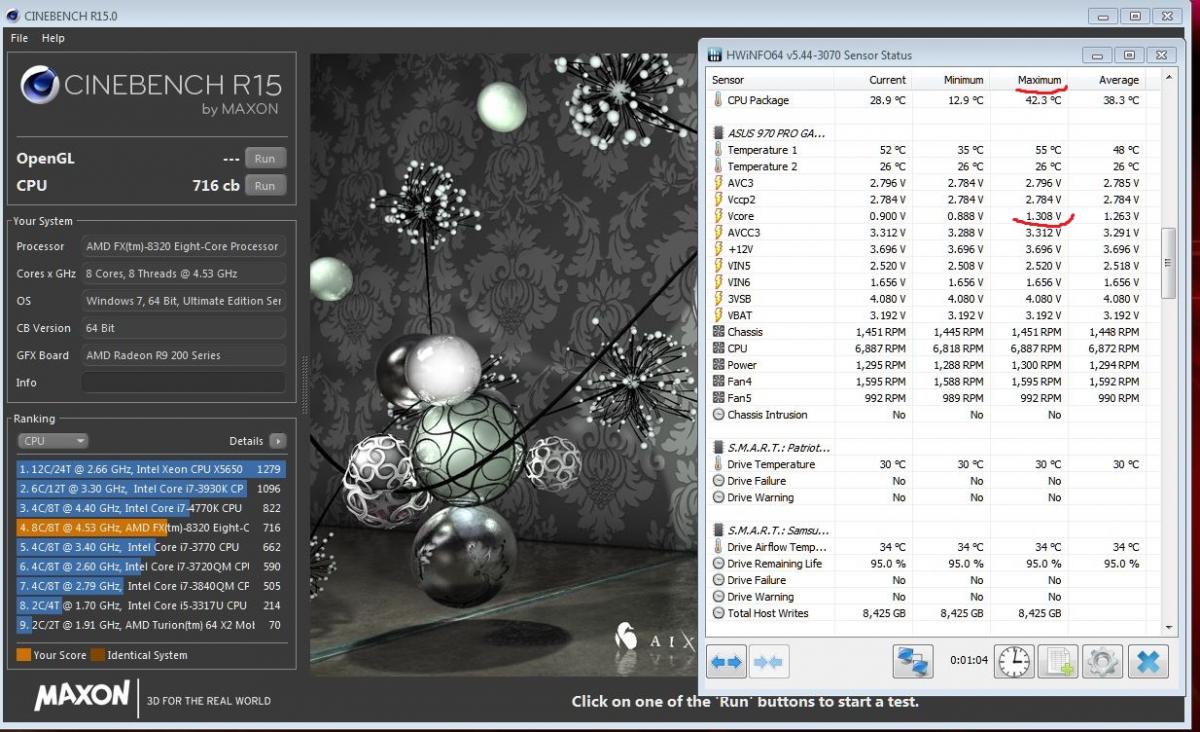The image size is (1200, 732).
Task: Click the VBAT voltage row
Action: point(927,316)
